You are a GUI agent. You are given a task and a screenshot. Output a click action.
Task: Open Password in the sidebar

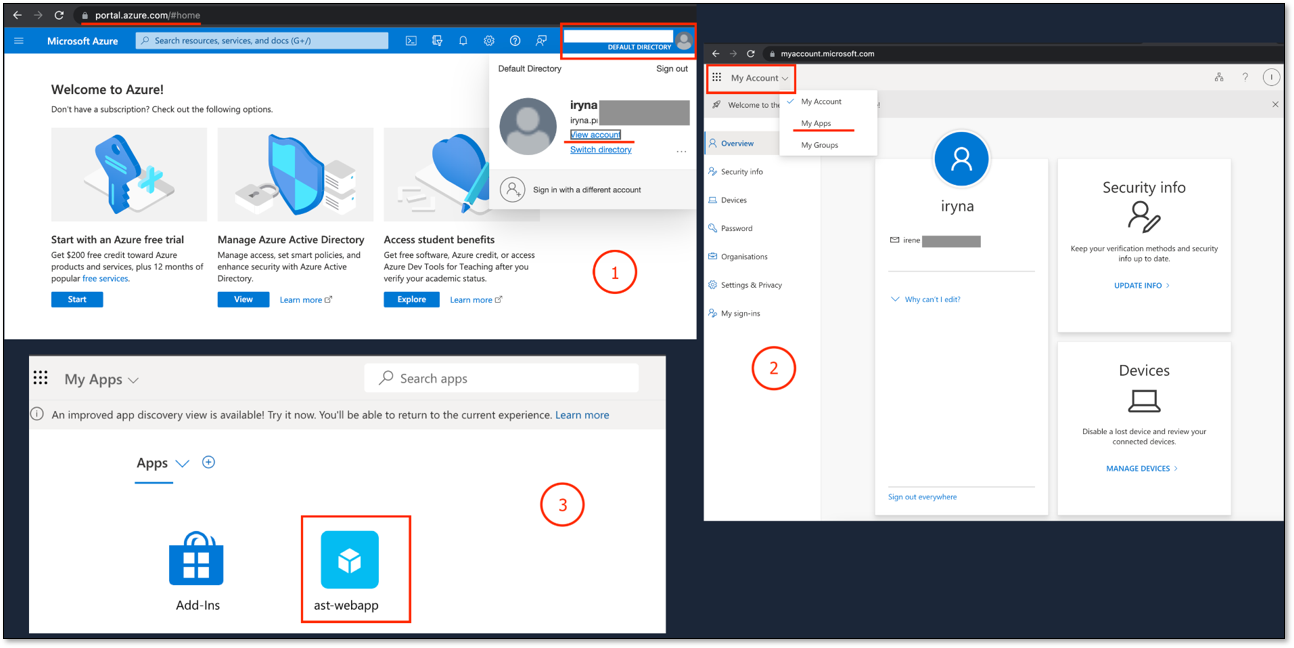pyautogui.click(x=730, y=228)
